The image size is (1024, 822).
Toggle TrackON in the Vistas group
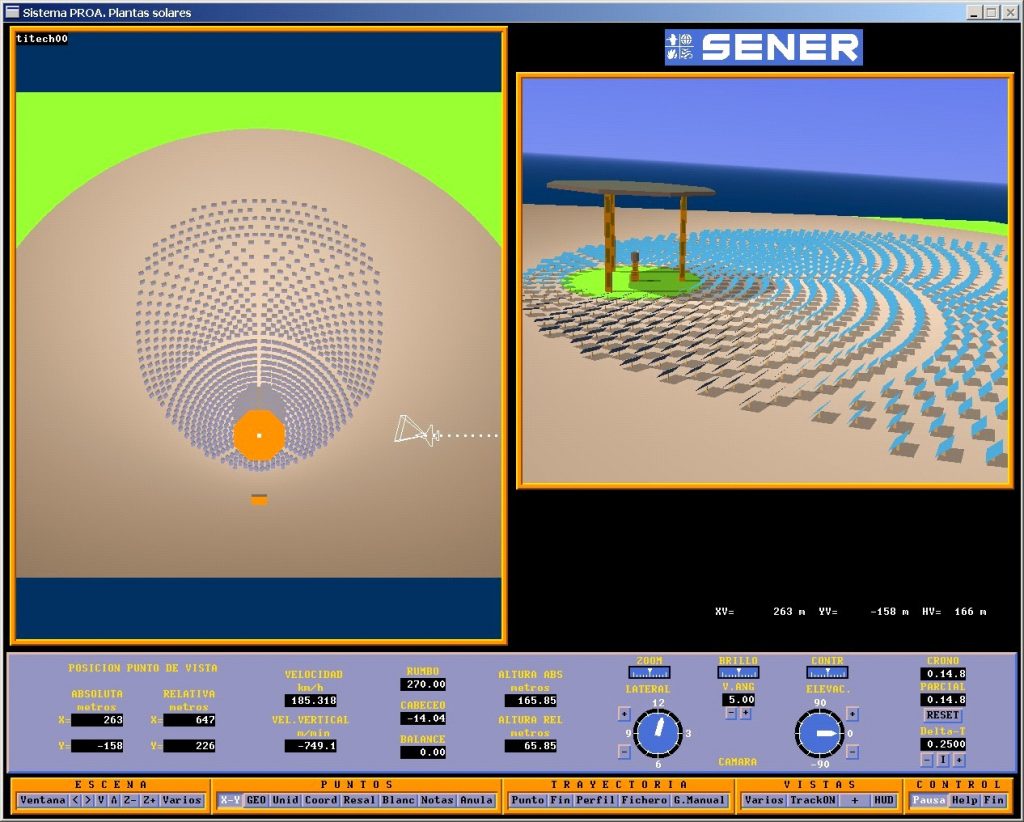[x=811, y=800]
